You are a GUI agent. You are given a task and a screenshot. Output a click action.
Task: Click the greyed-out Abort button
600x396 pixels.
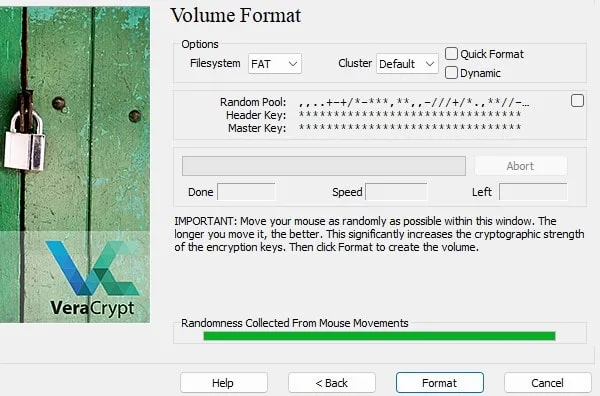(x=520, y=166)
